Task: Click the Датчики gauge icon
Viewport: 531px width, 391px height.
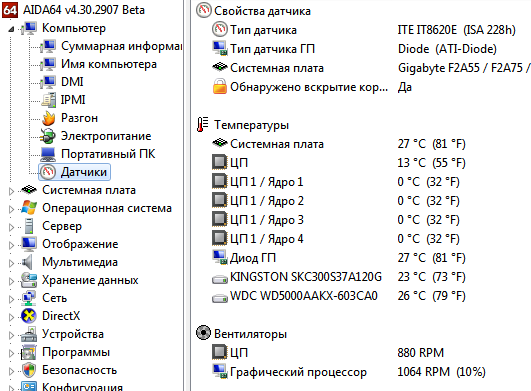Action: click(x=48, y=172)
